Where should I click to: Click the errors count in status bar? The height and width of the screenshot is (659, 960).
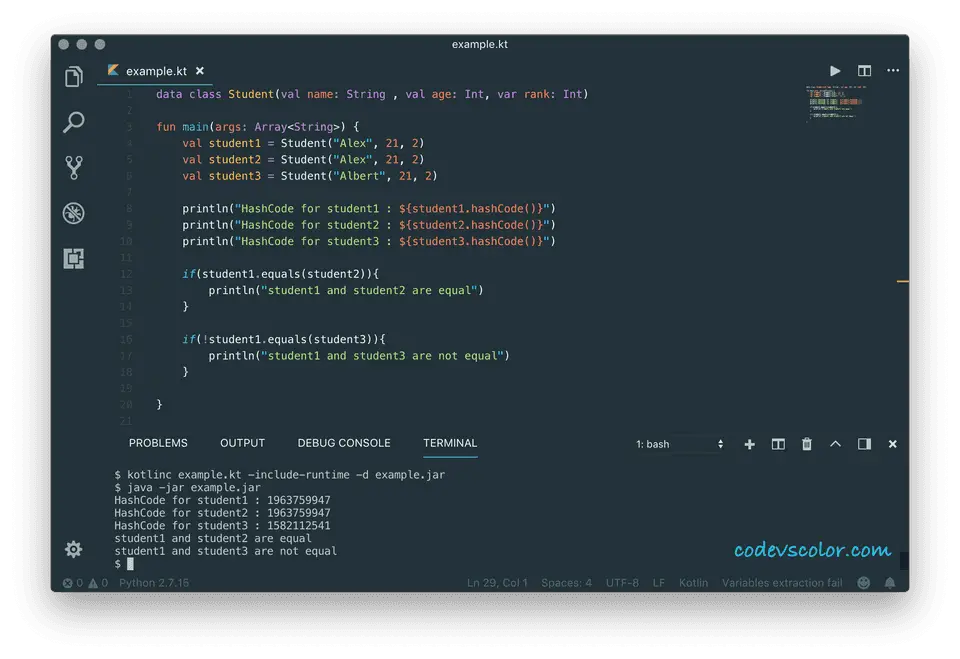[72, 583]
